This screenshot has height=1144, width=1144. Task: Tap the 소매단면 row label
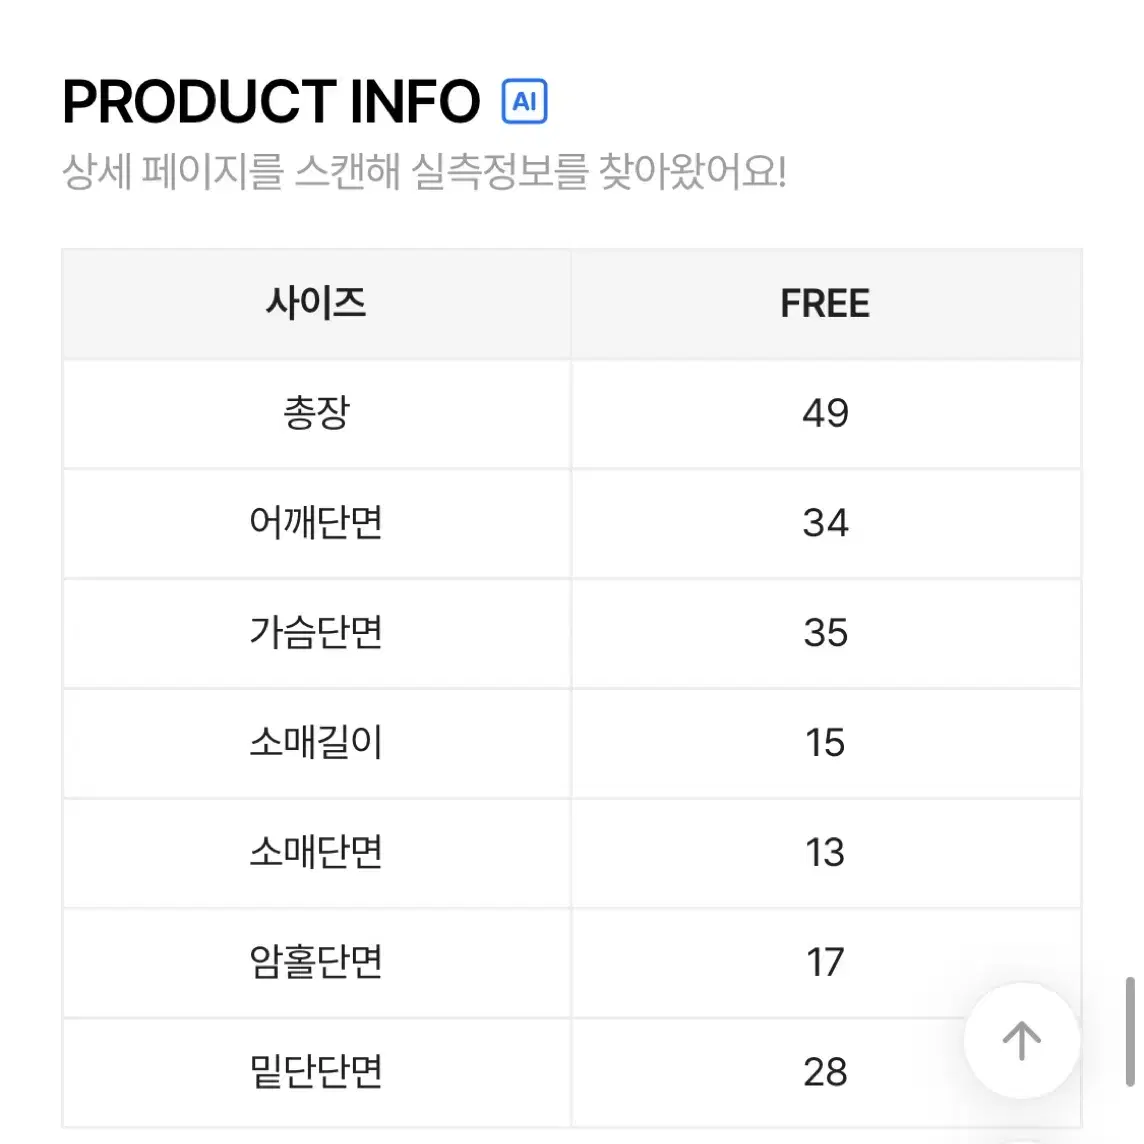316,851
